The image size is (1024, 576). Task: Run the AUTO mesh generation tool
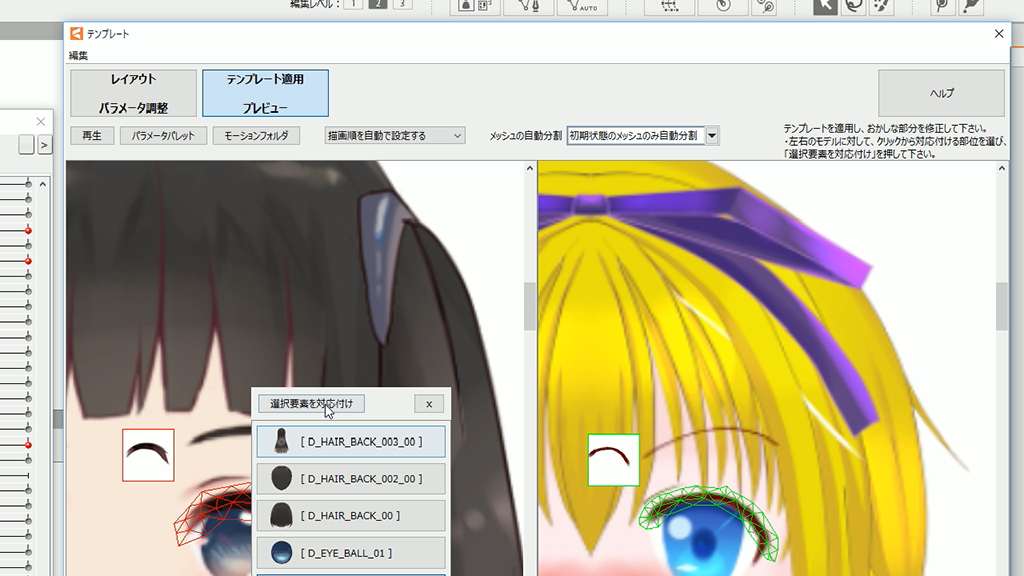coord(582,7)
